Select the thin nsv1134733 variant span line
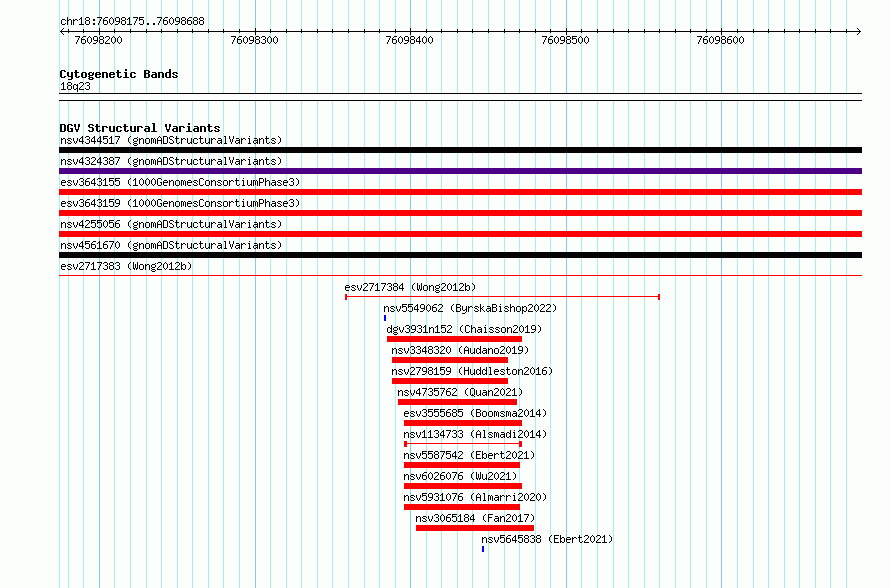 point(463,444)
